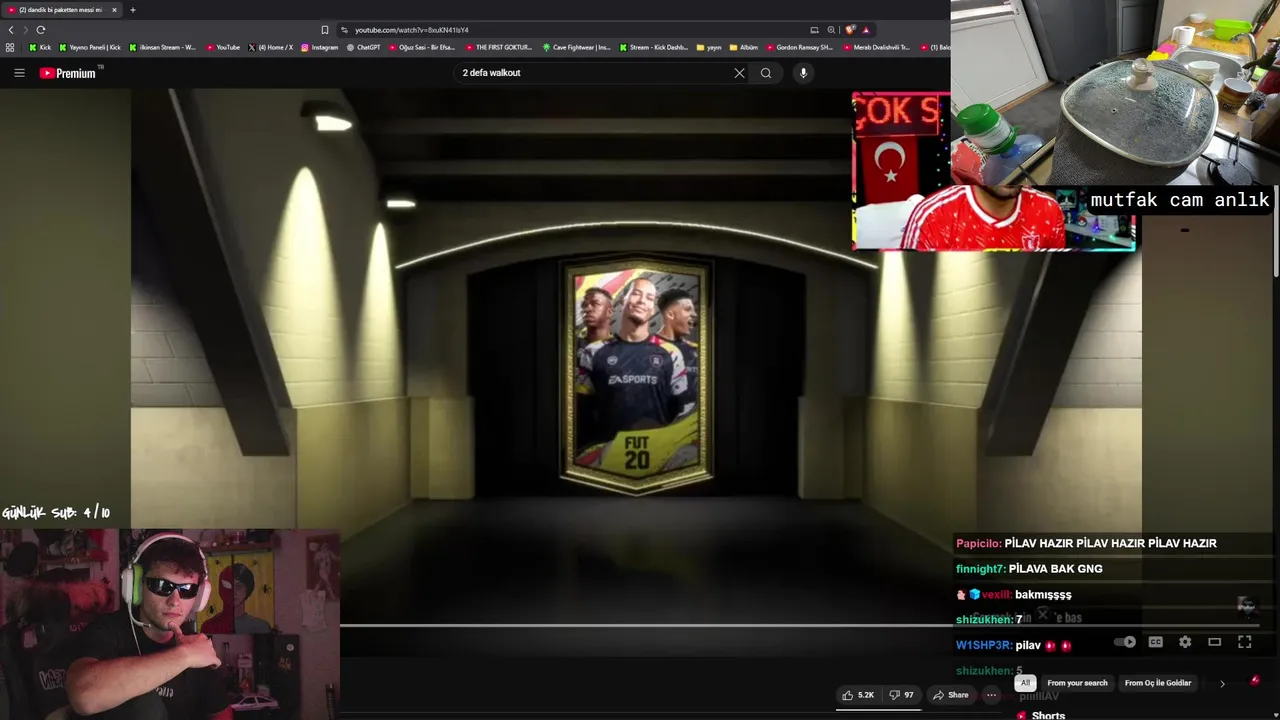Open player settings gear
1280x720 pixels.
pos(1185,642)
